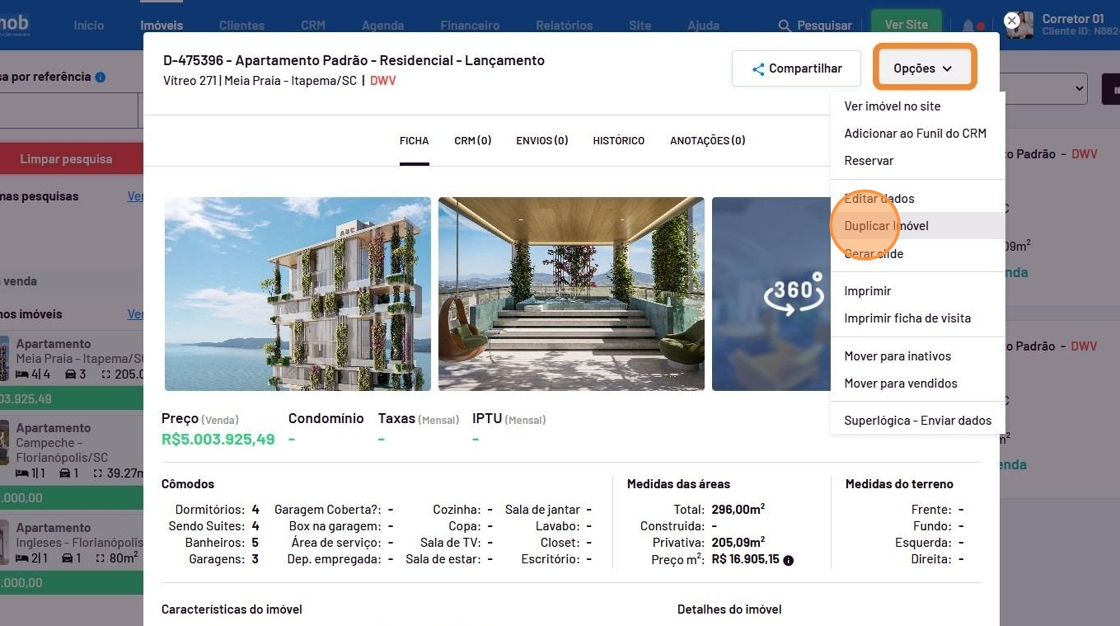Switch to the HISTÓRICO tab
1120x626 pixels.
(x=618, y=141)
